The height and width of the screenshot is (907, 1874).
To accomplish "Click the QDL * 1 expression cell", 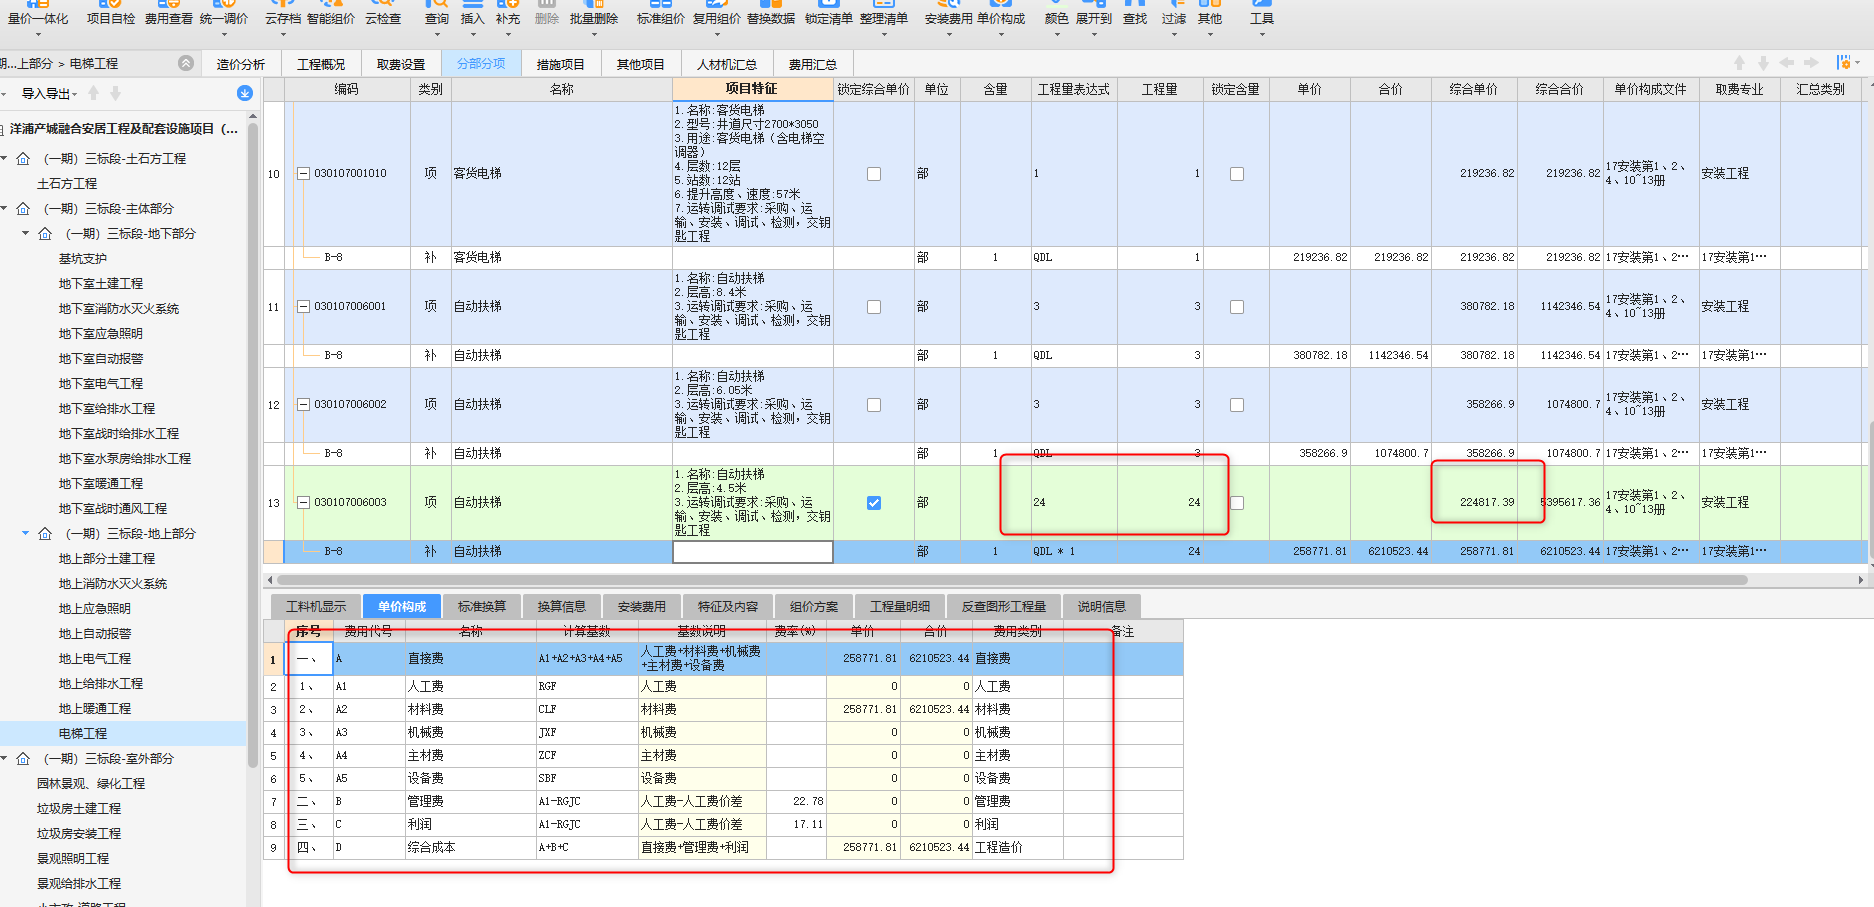I will point(1074,551).
